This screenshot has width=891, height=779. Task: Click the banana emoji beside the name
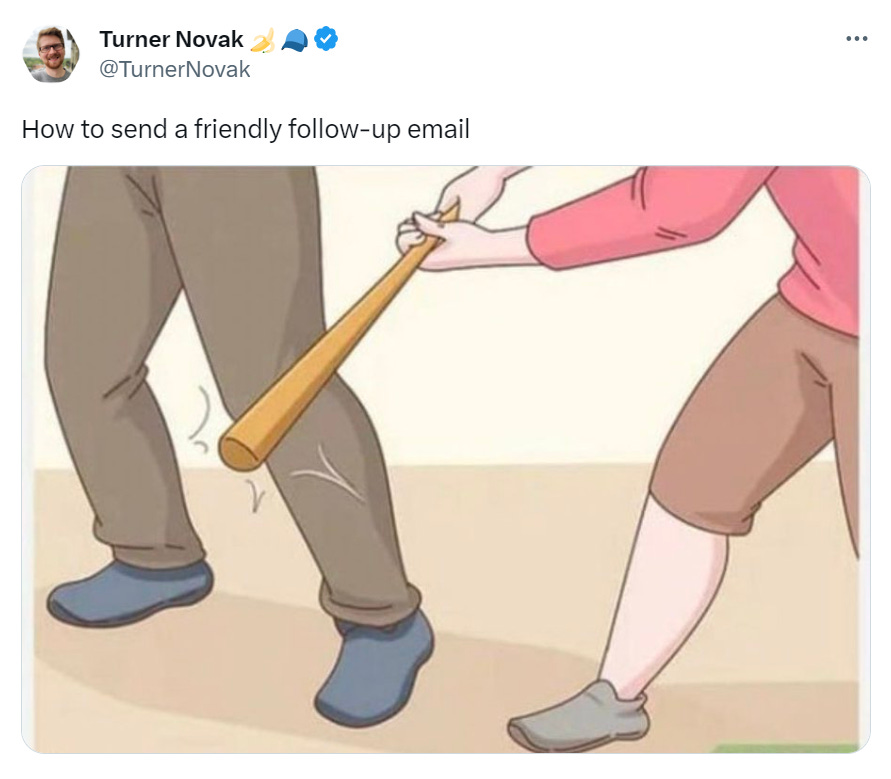pos(263,40)
